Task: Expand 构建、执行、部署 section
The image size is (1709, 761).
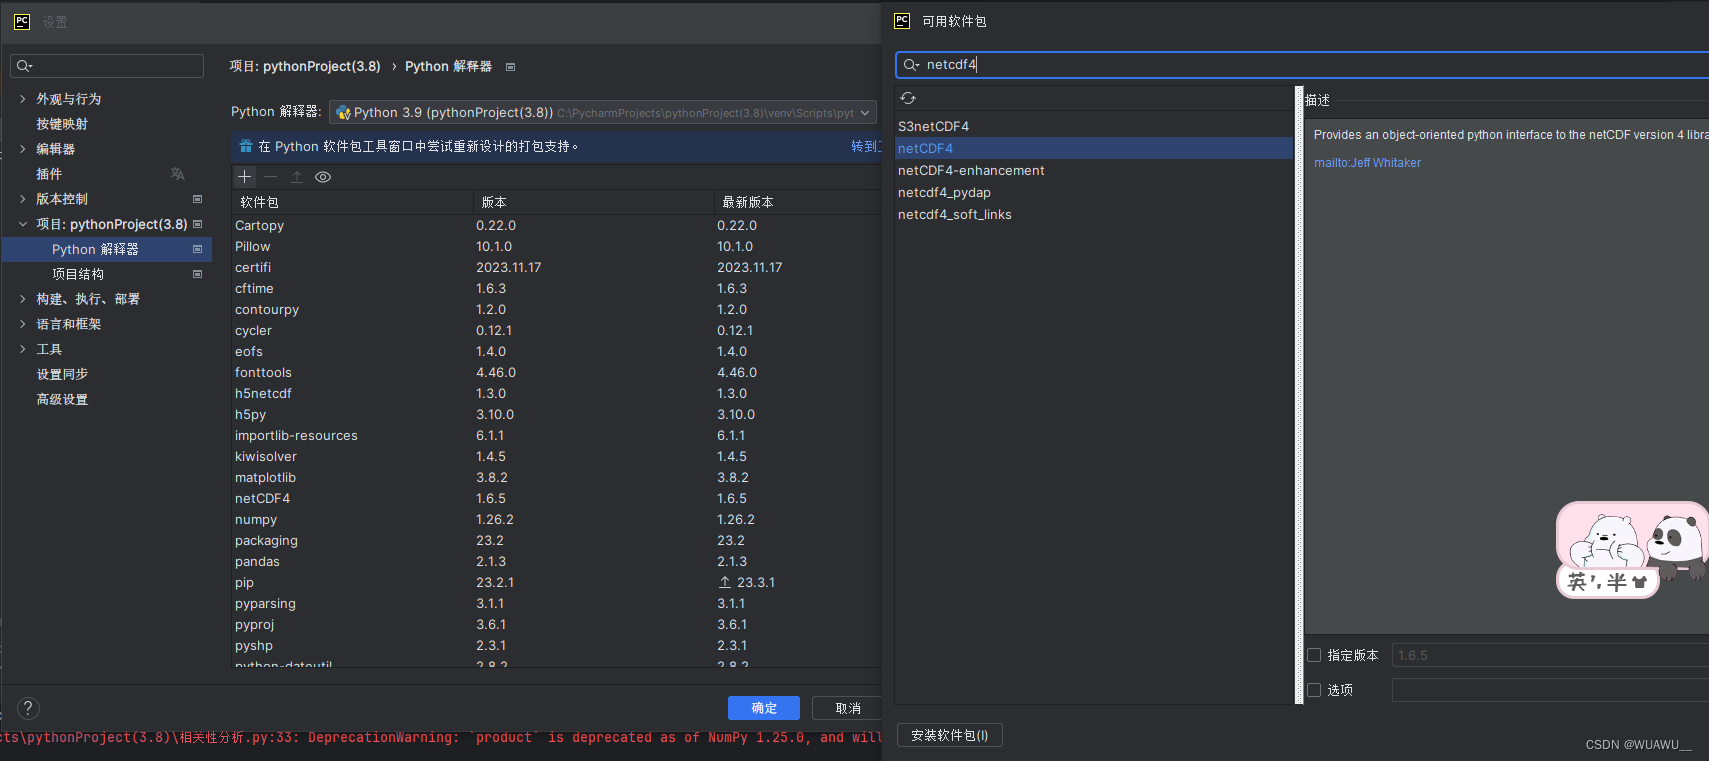Action: point(23,299)
